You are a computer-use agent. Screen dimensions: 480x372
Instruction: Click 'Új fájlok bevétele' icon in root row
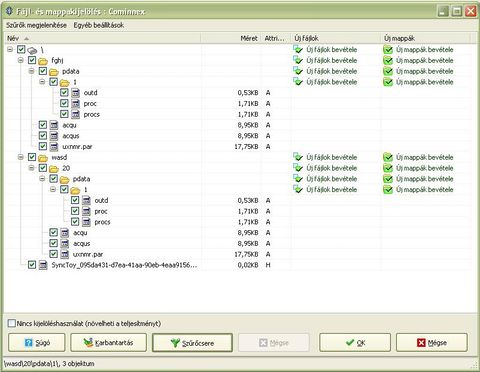298,50
